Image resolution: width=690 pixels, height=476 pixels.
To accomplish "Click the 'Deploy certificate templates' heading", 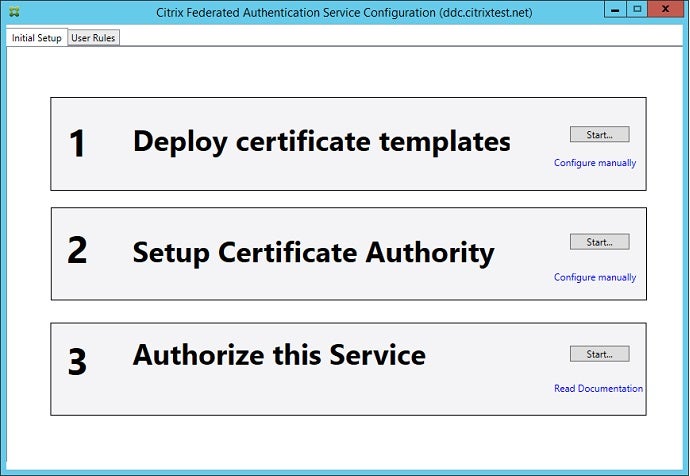I will tap(322, 142).
